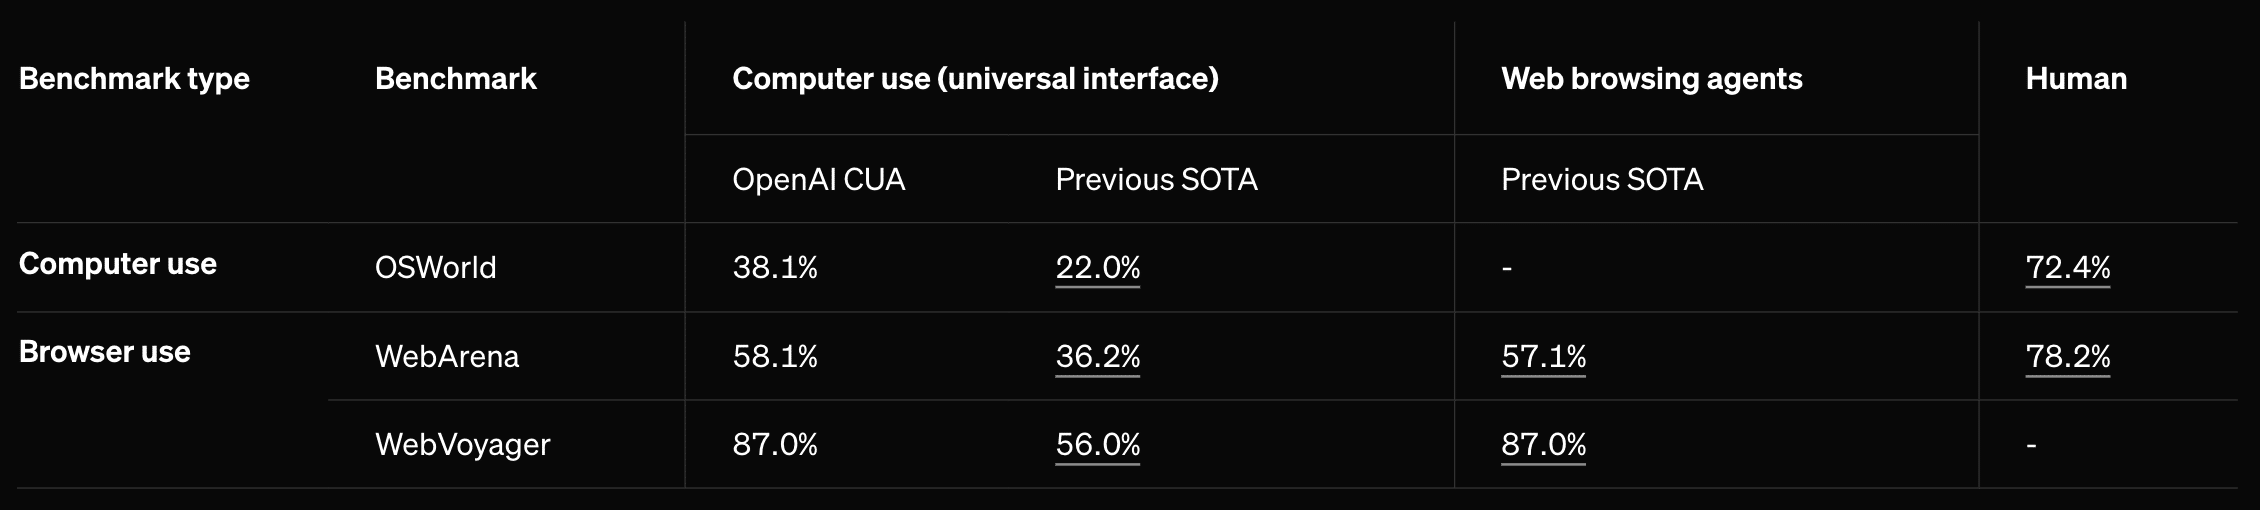Select the "Computer use (universal interface)" header

pyautogui.click(x=975, y=79)
